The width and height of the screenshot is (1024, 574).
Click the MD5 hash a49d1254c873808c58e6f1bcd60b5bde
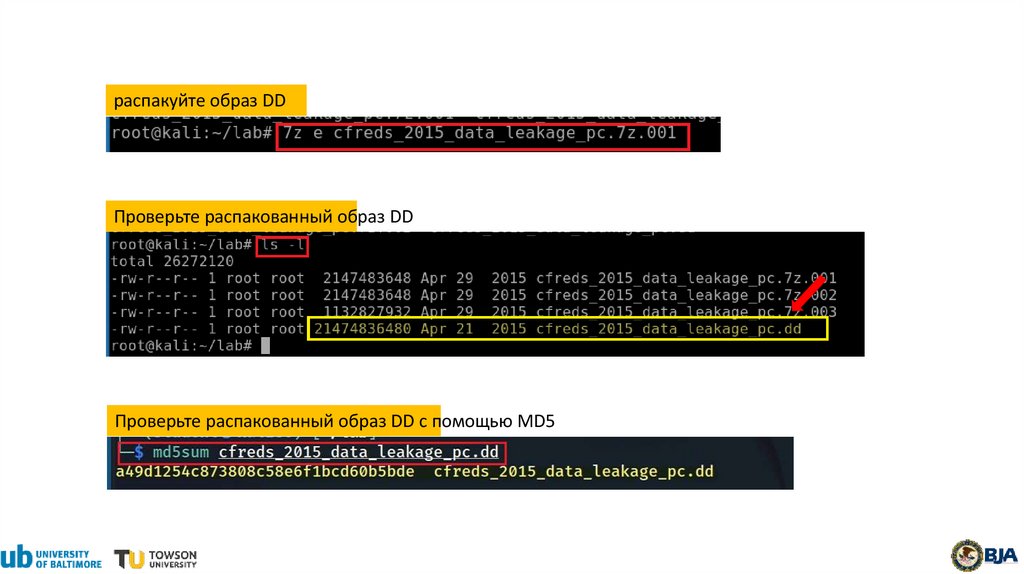tap(265, 471)
